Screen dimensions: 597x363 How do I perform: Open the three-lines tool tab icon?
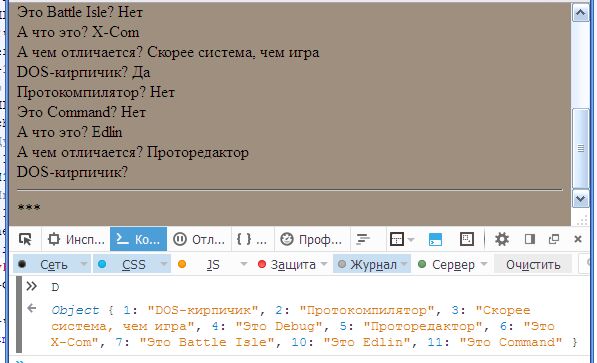pyautogui.click(x=363, y=239)
